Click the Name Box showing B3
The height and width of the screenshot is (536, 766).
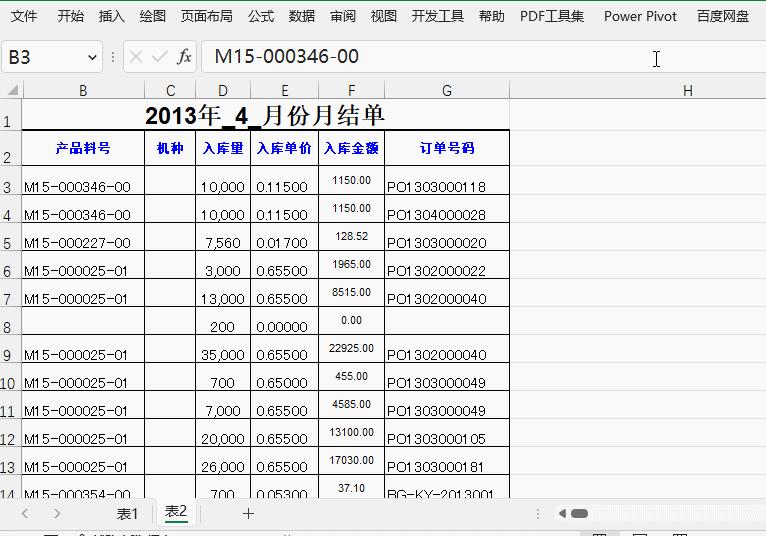click(44, 57)
